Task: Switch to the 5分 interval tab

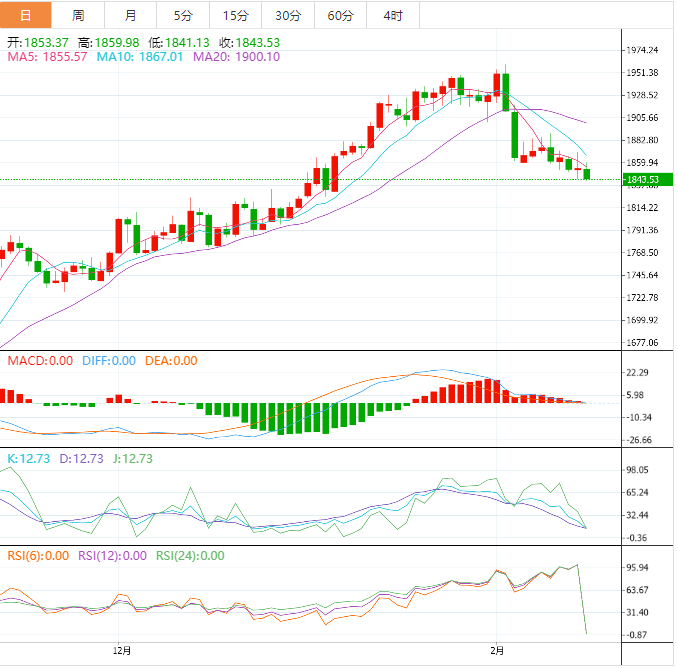Action: pos(183,15)
